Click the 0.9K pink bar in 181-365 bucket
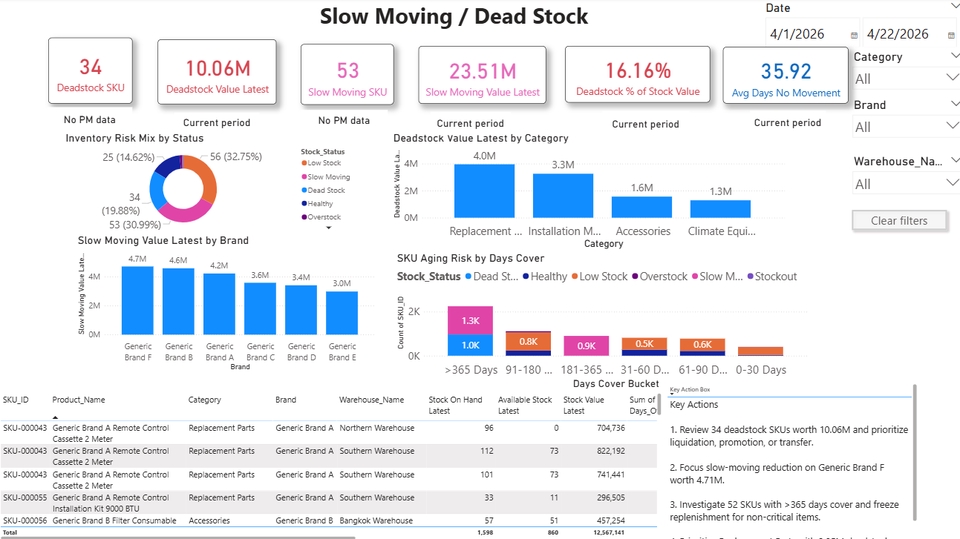Viewport: 960px width, 539px height. 586,345
